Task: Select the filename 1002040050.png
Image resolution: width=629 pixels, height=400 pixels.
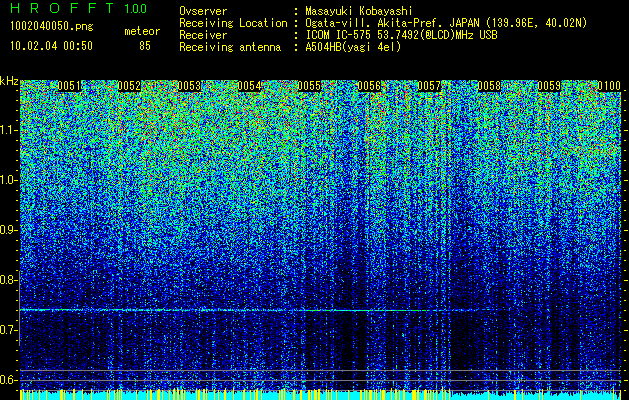Action: [x=51, y=26]
